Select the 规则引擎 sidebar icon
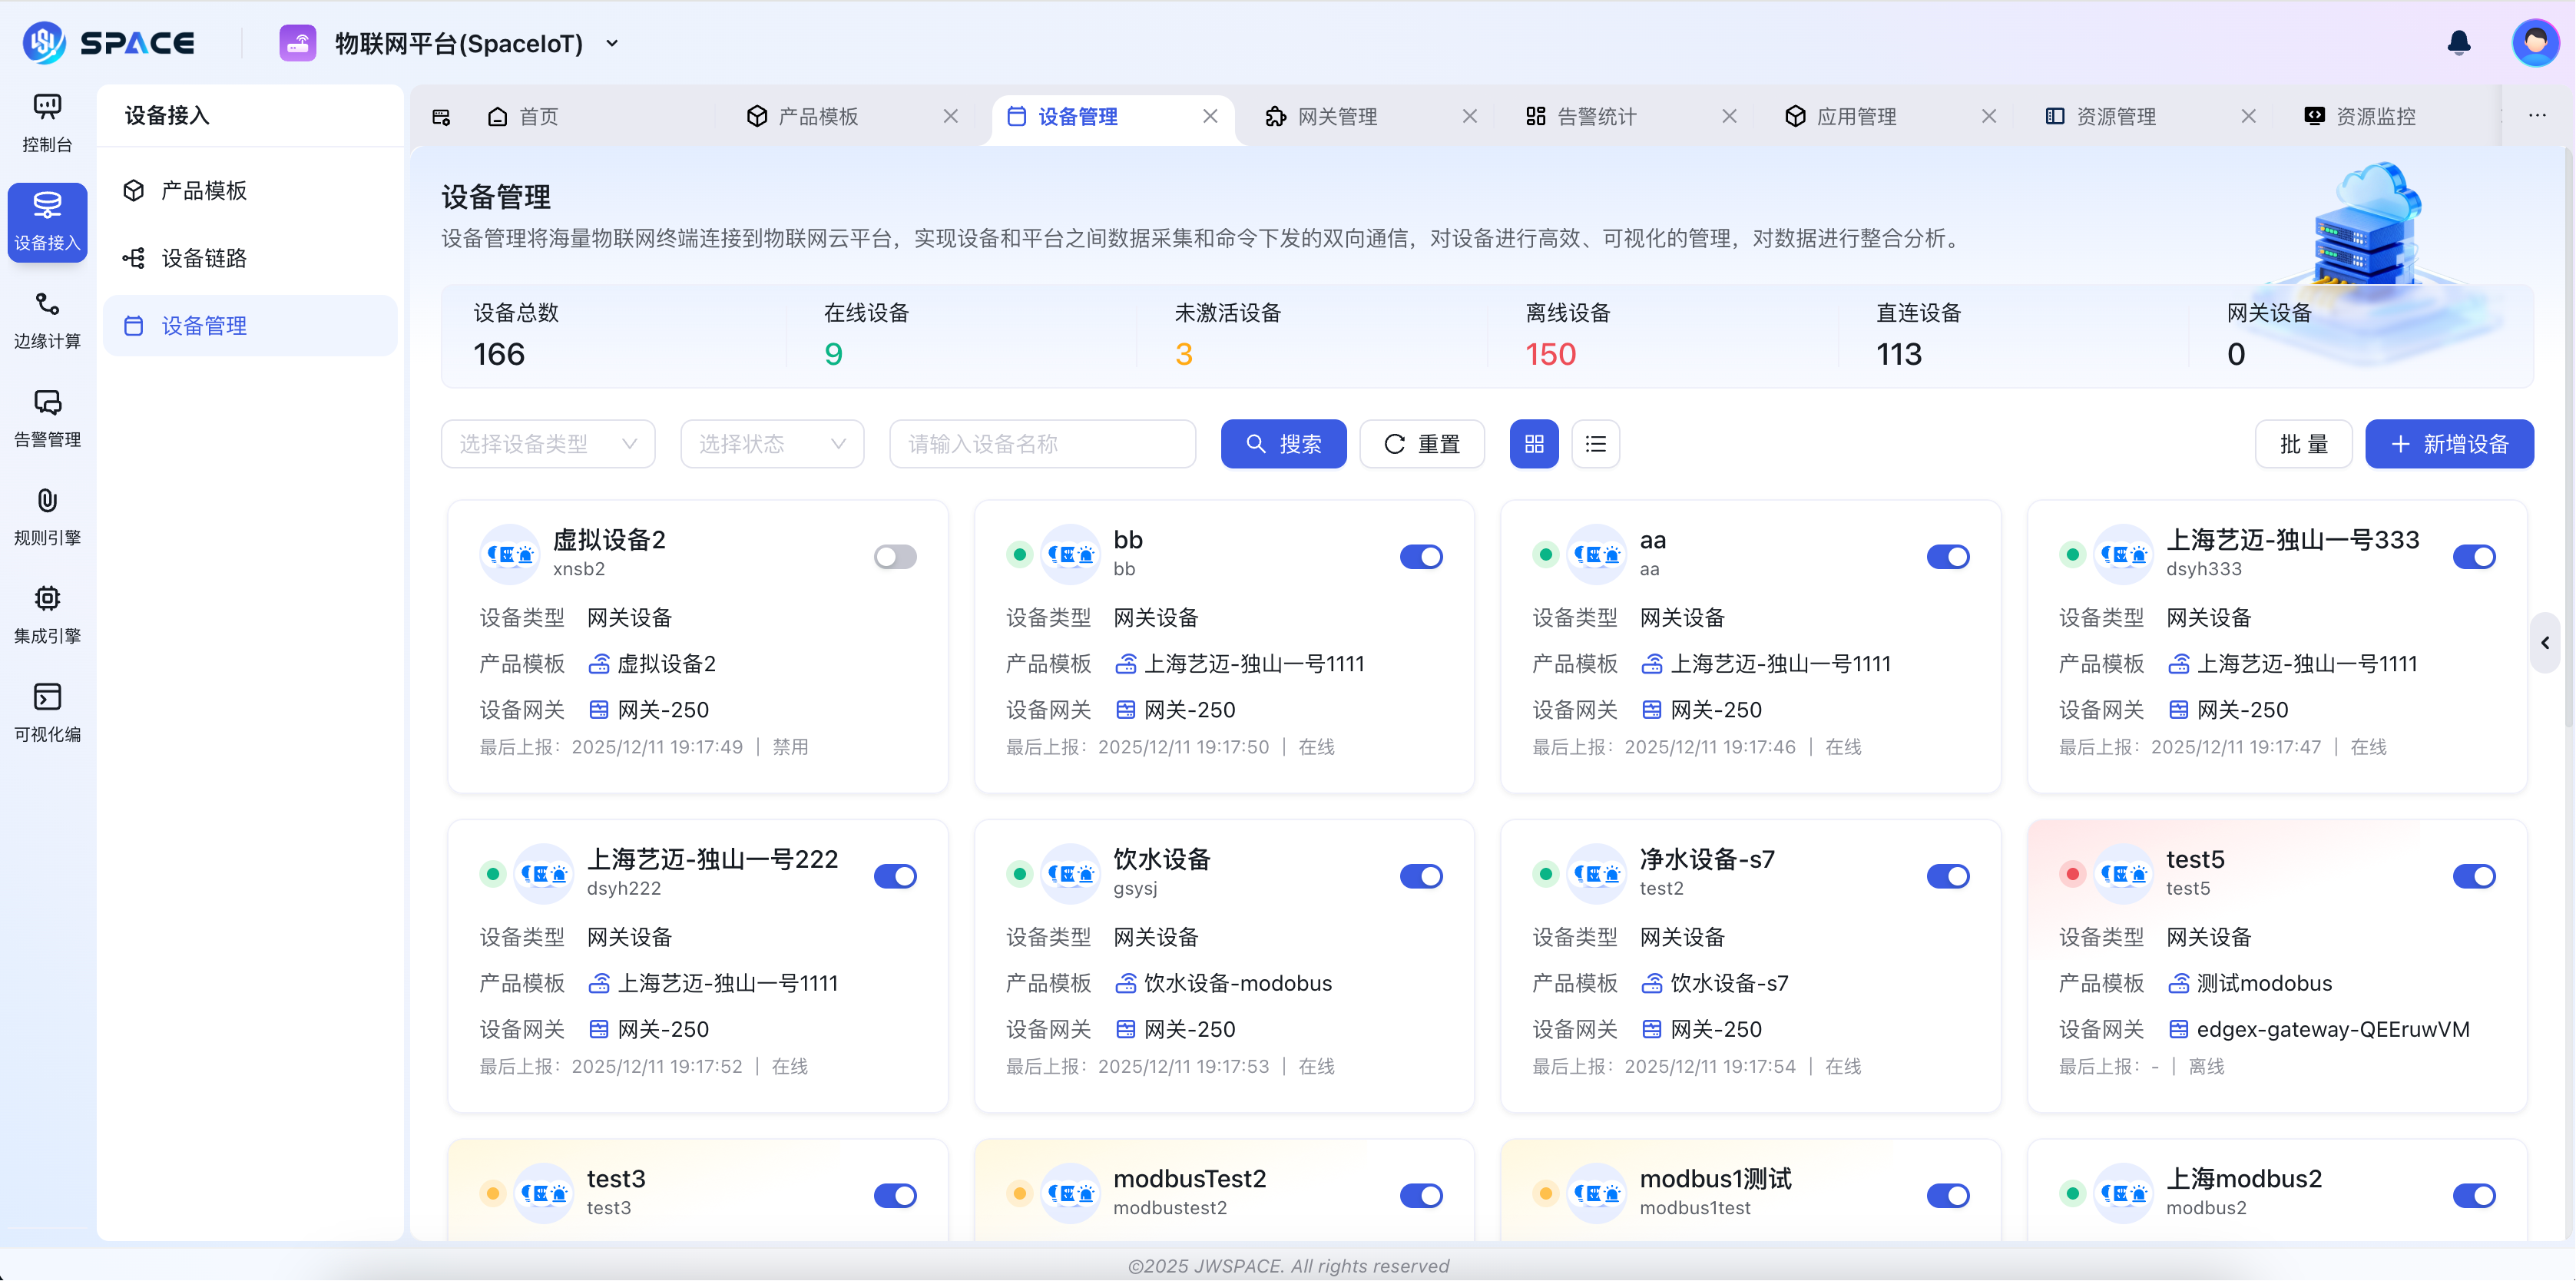The image size is (2576, 1281). (46, 515)
